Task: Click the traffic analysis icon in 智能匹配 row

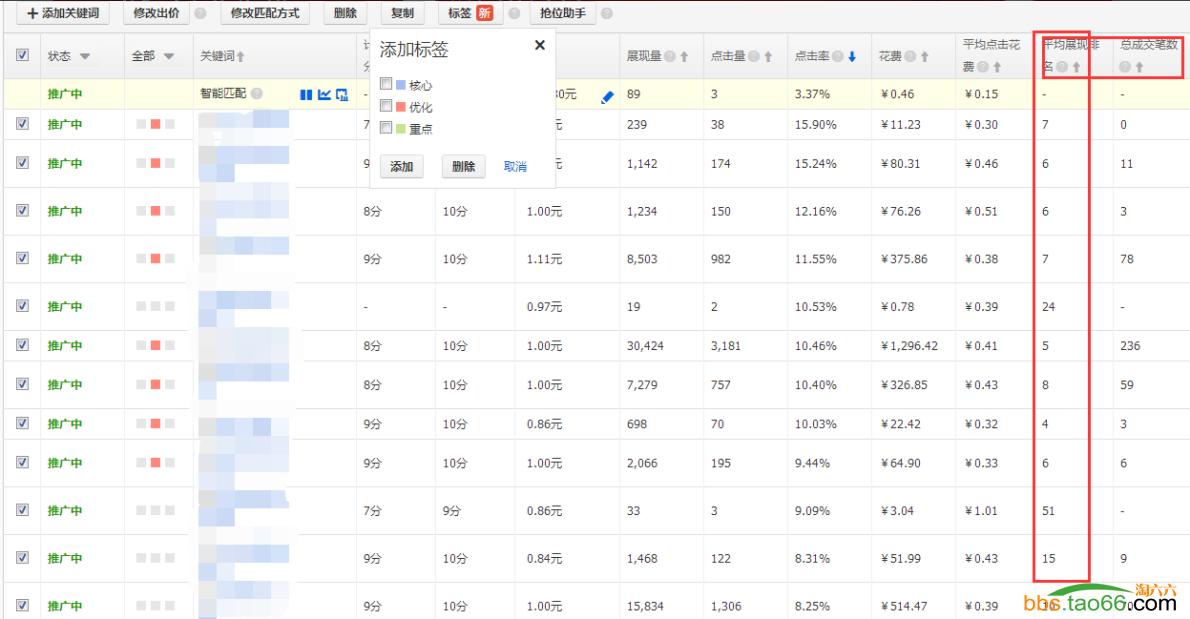Action: [341, 92]
